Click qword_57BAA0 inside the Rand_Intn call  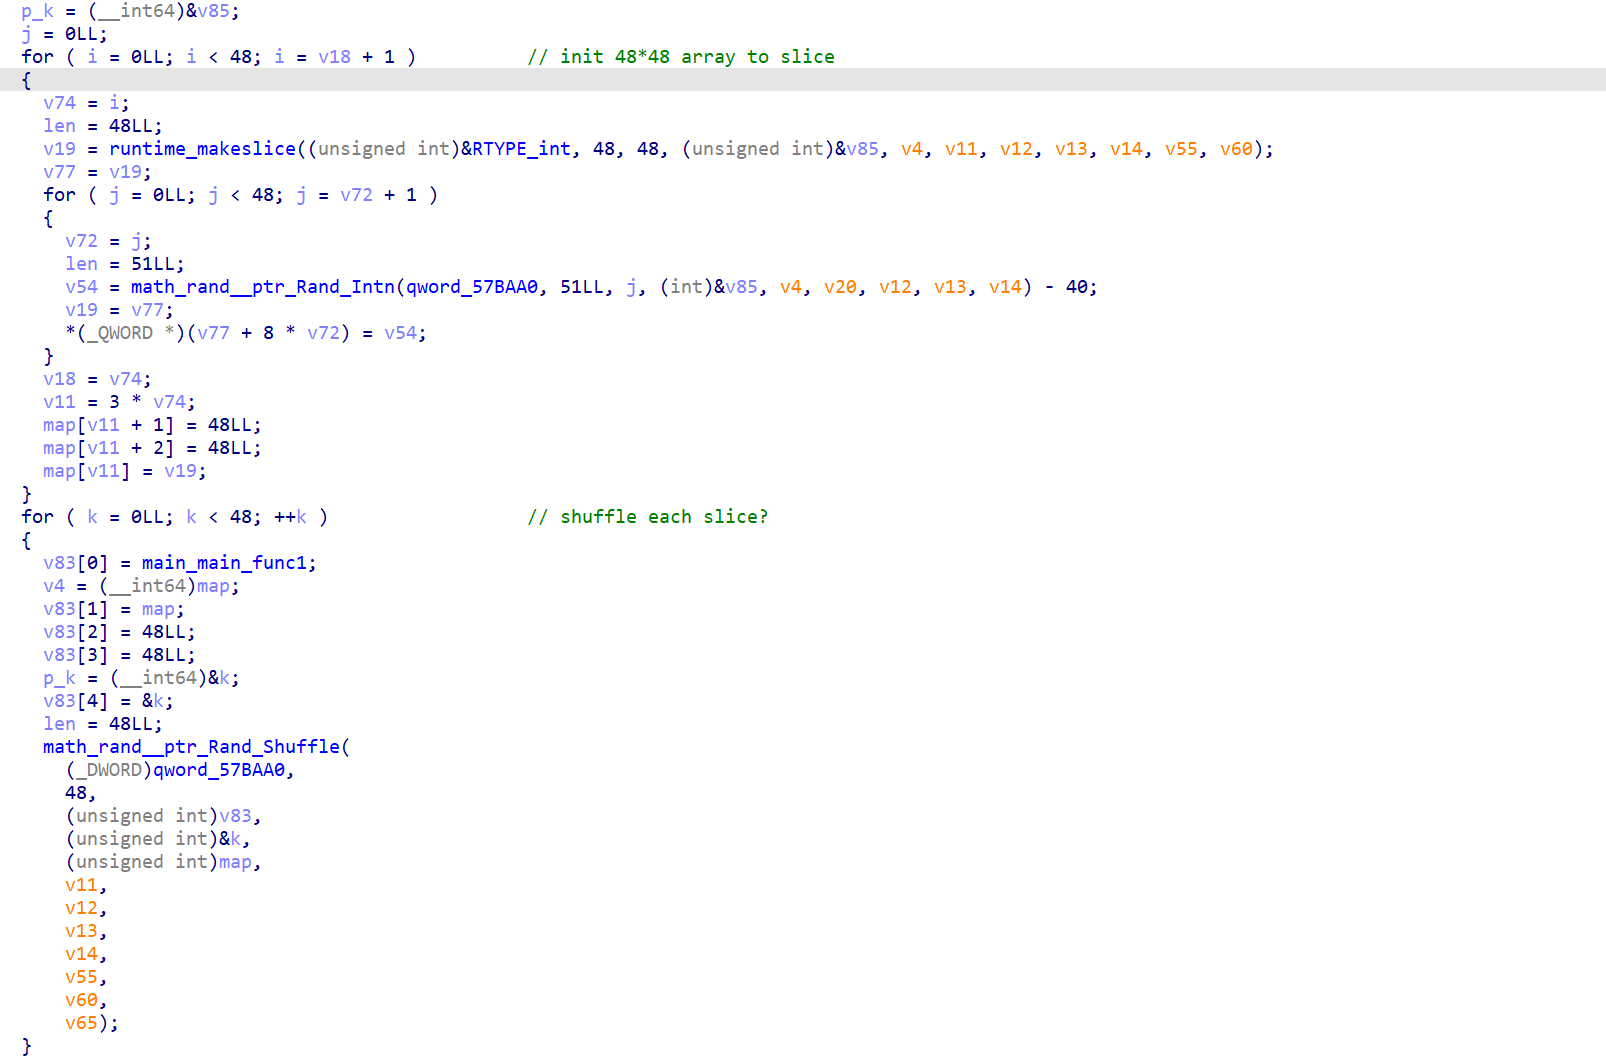tap(471, 287)
